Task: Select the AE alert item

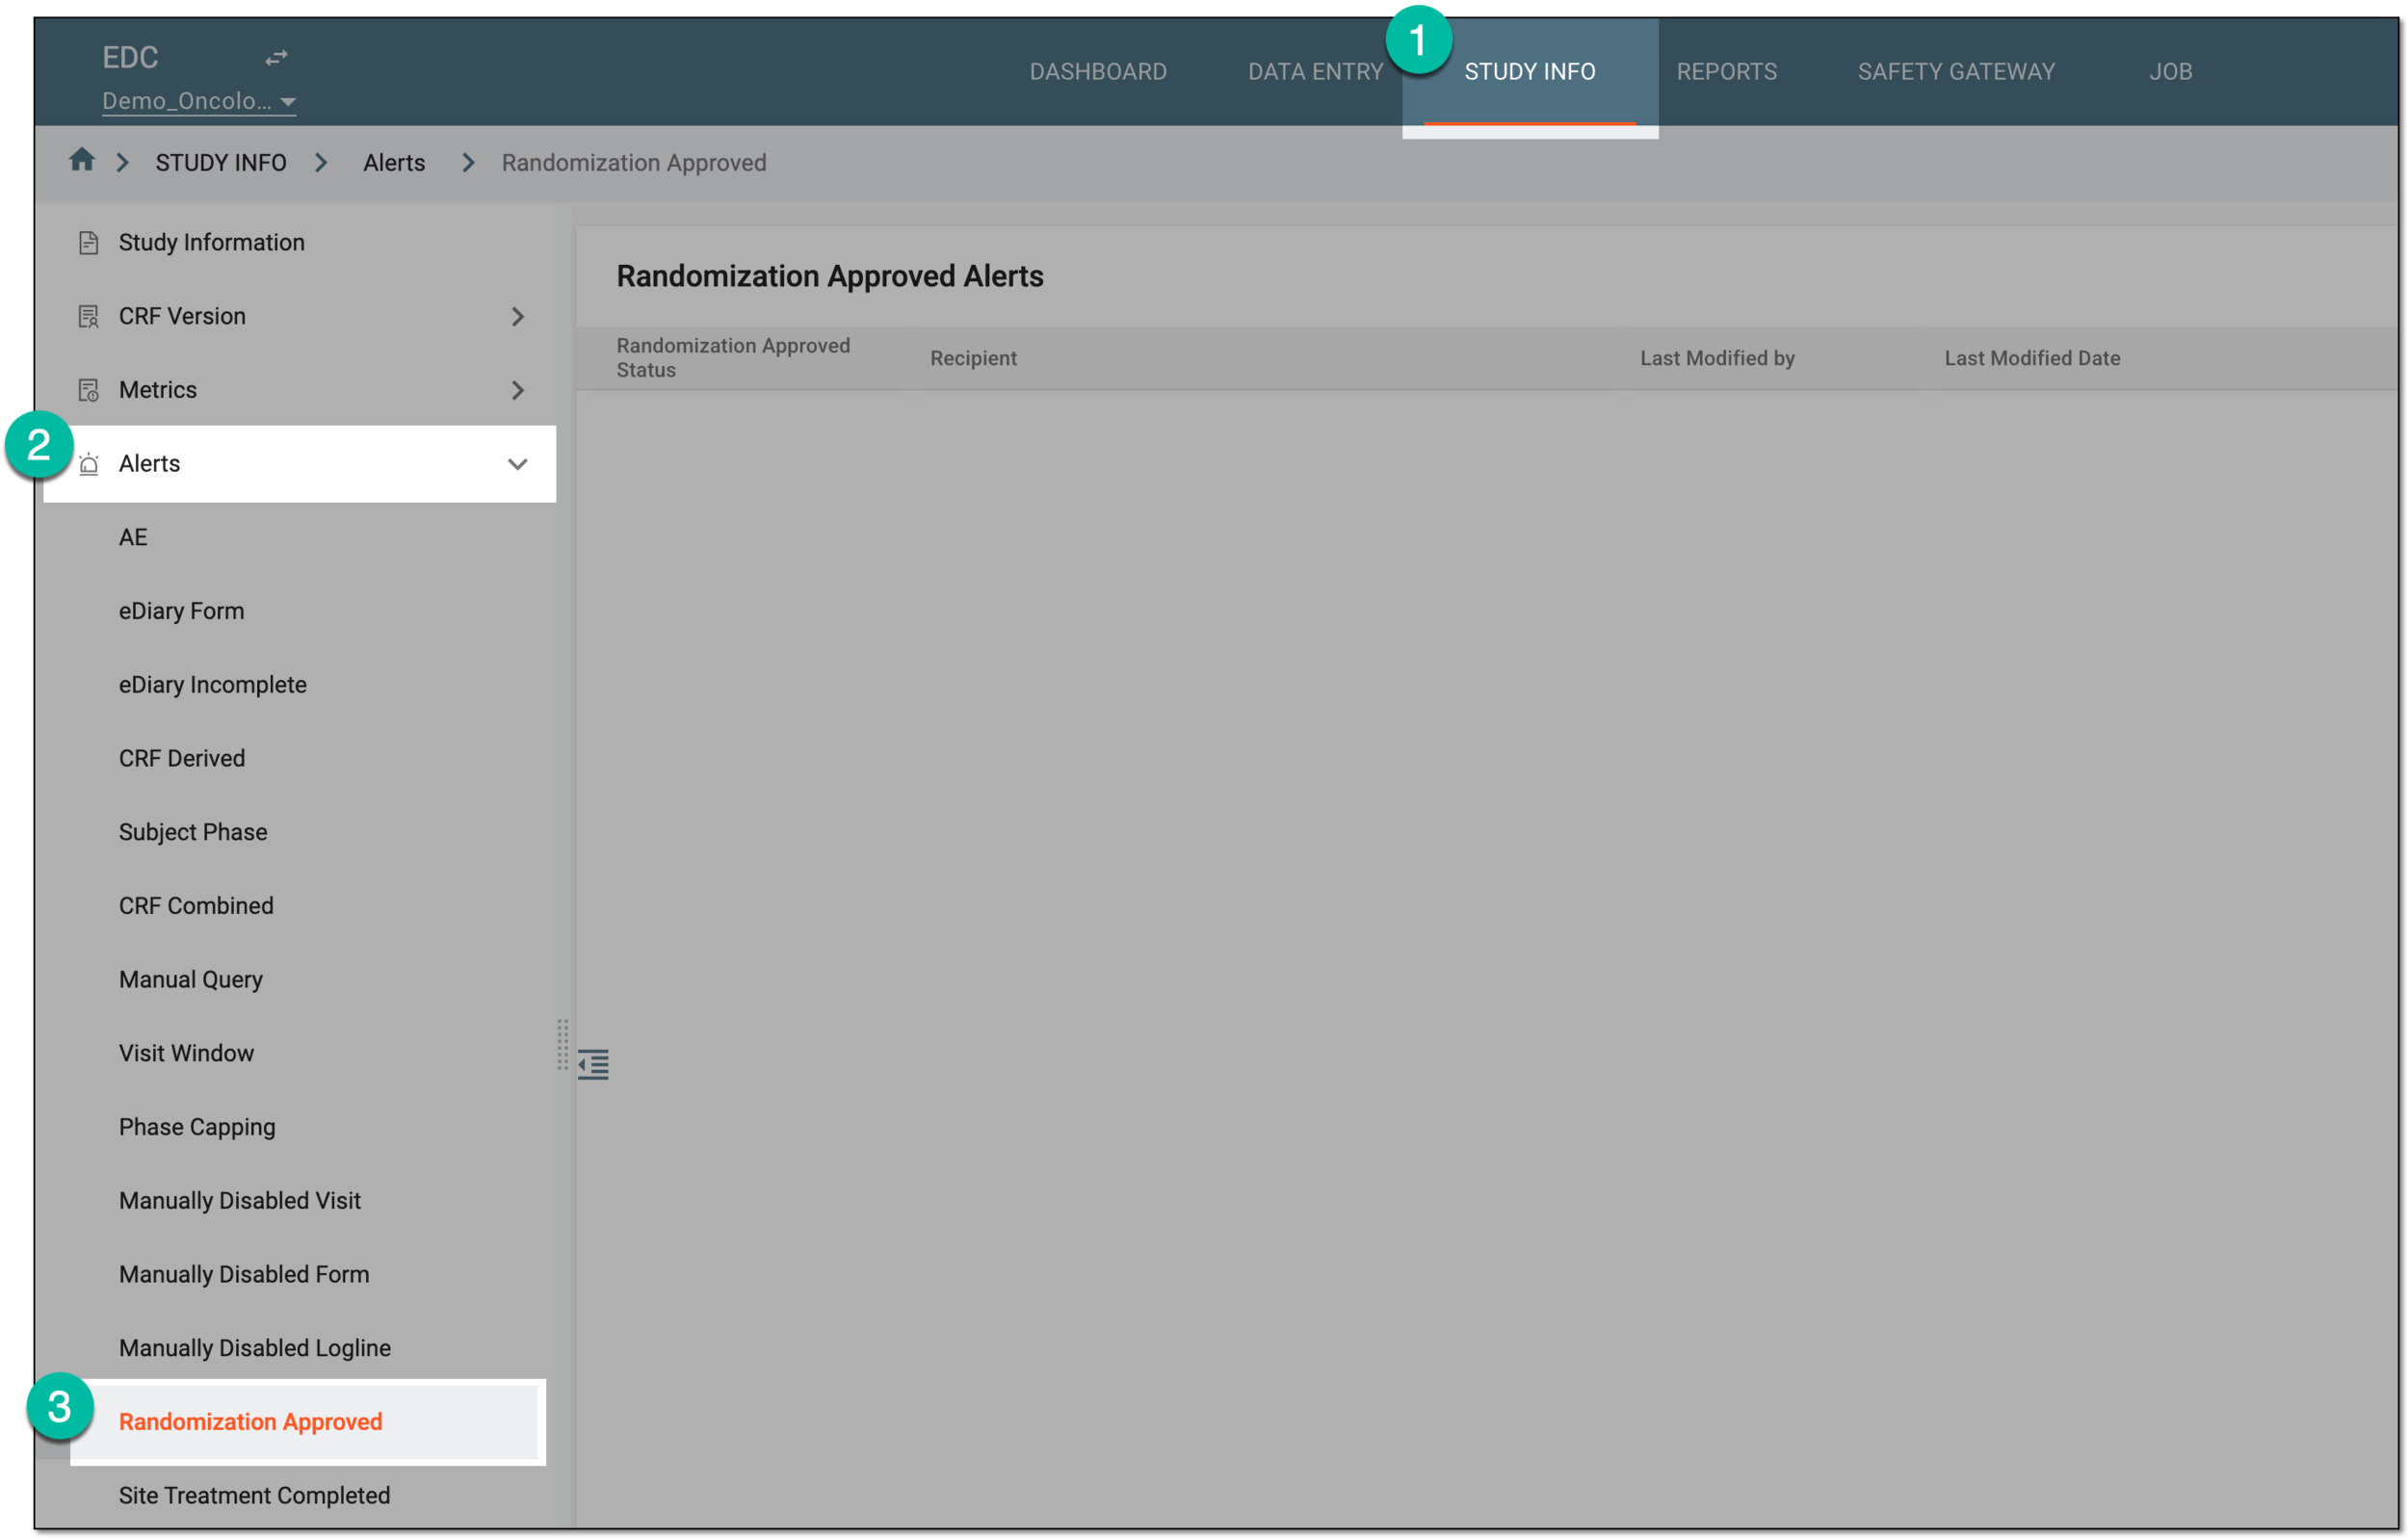Action: 133,538
